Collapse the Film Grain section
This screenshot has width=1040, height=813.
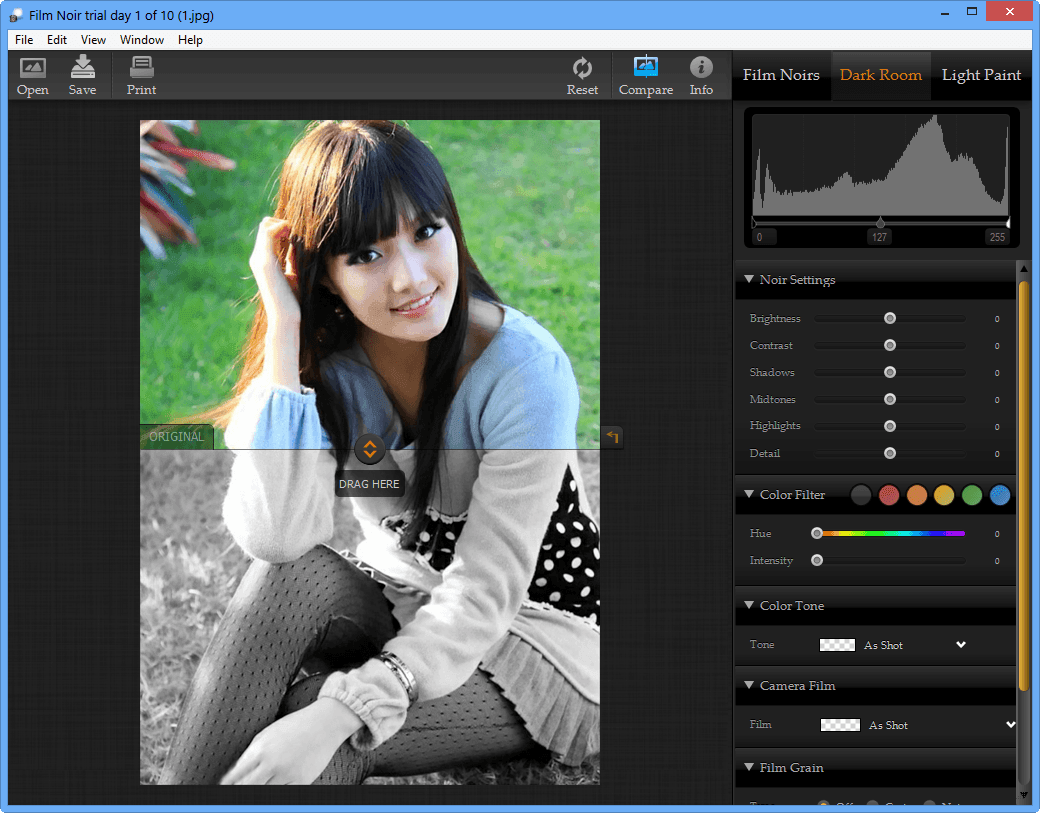[749, 768]
